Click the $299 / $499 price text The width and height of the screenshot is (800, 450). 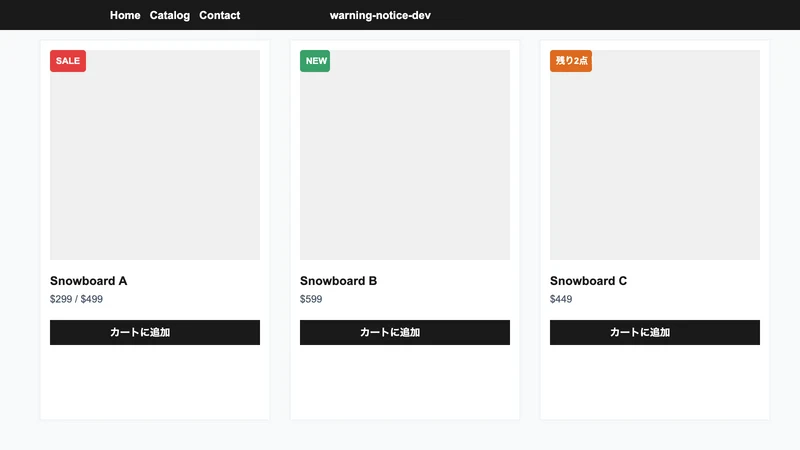click(x=77, y=299)
